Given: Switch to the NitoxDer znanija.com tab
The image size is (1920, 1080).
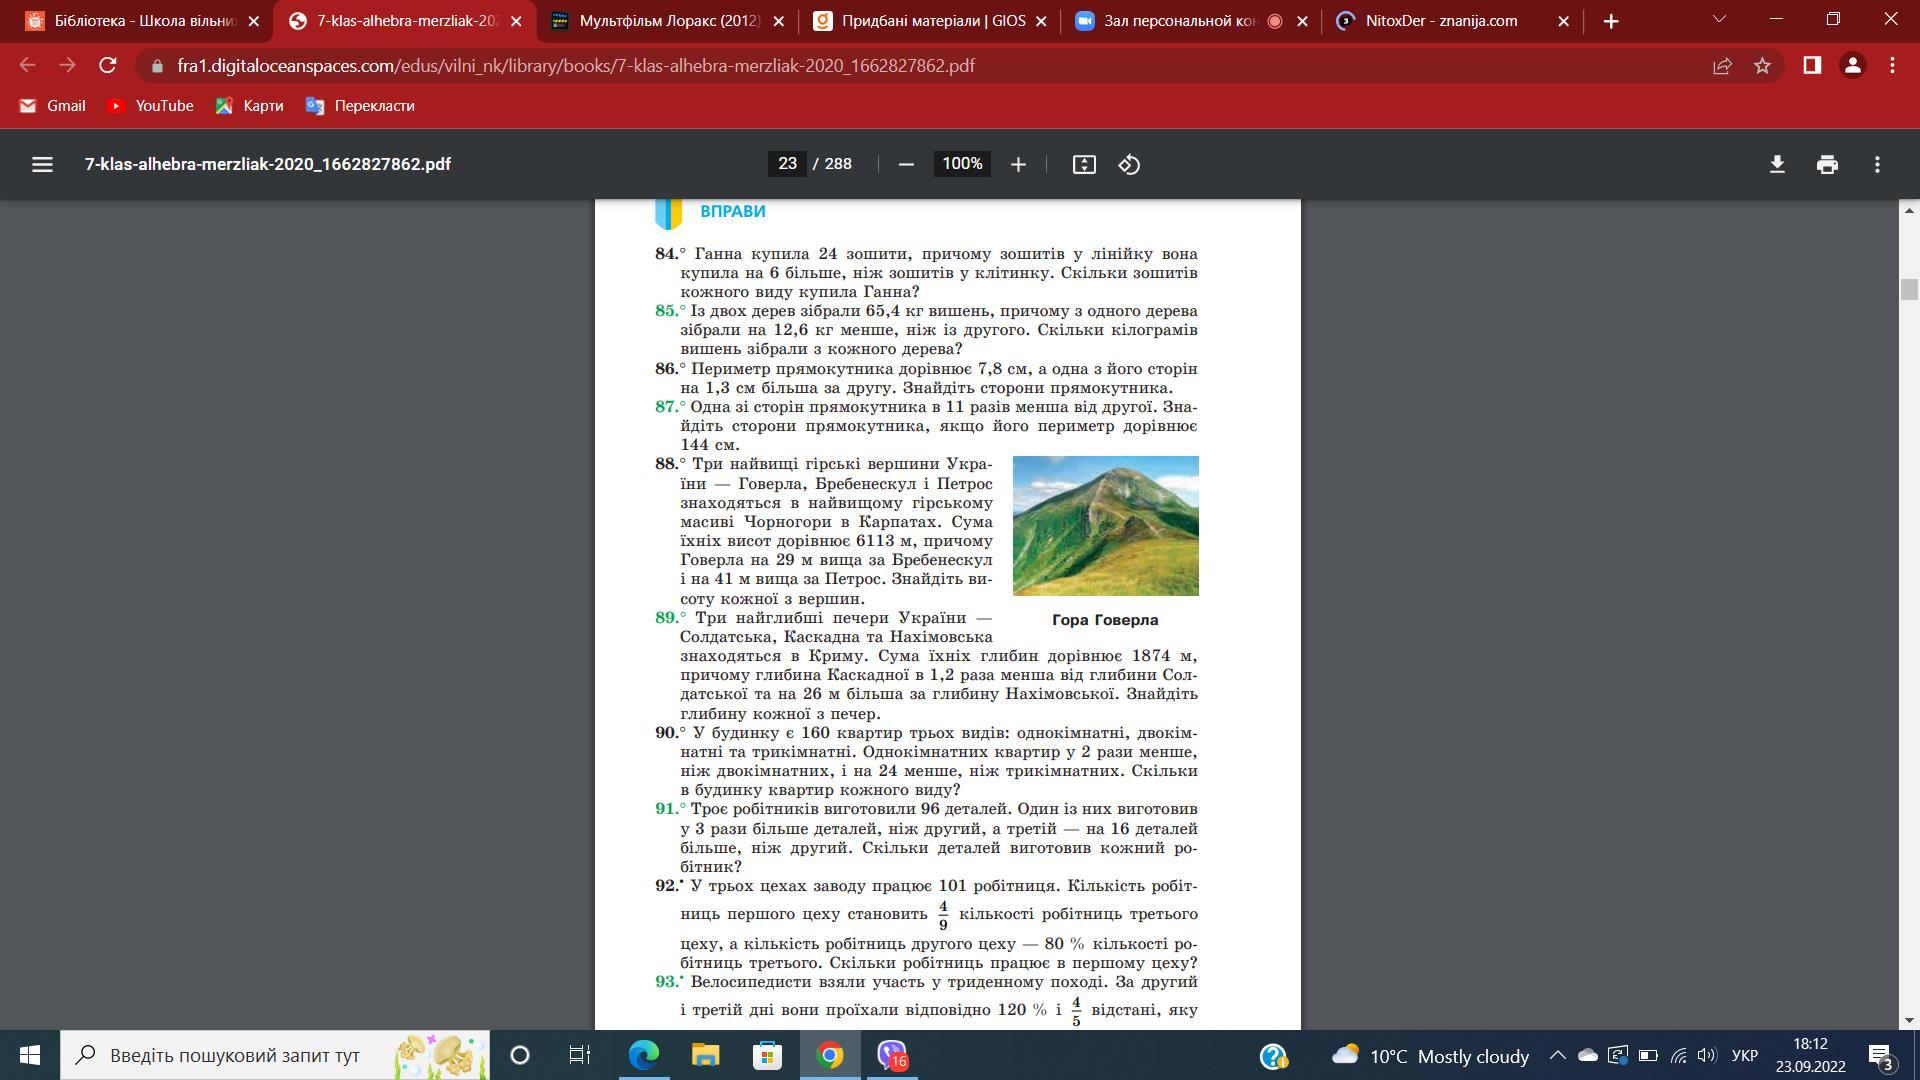Looking at the screenshot, I should click(1440, 21).
